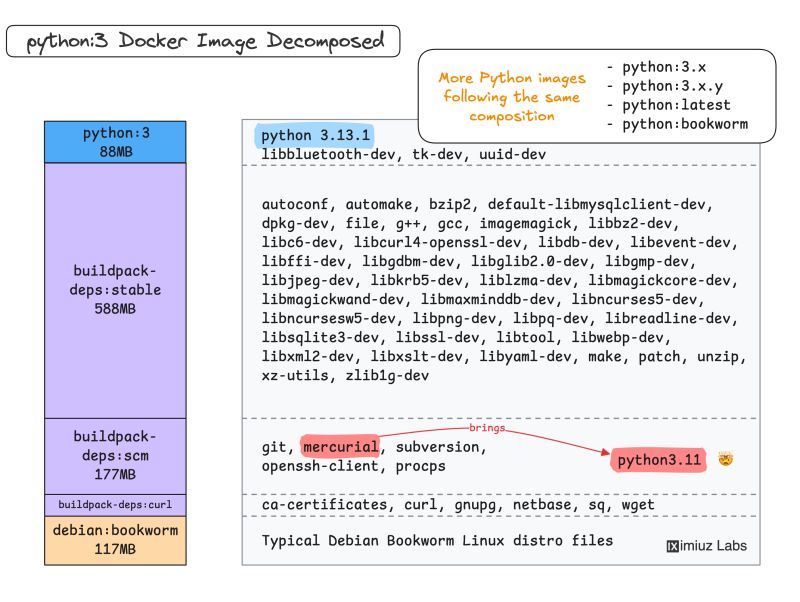This screenshot has width=800, height=602.
Task: Click the 'imagemagick' package name
Action: click(x=525, y=223)
